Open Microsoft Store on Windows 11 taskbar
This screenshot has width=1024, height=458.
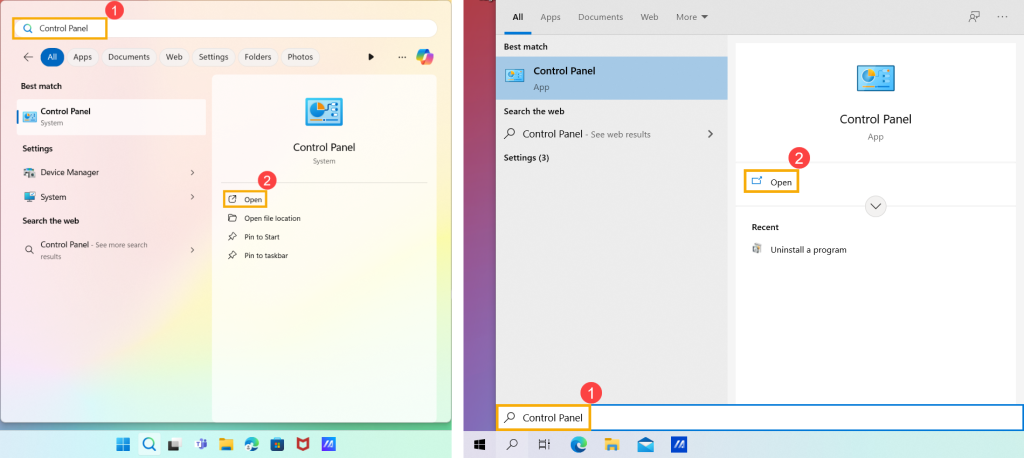point(277,445)
